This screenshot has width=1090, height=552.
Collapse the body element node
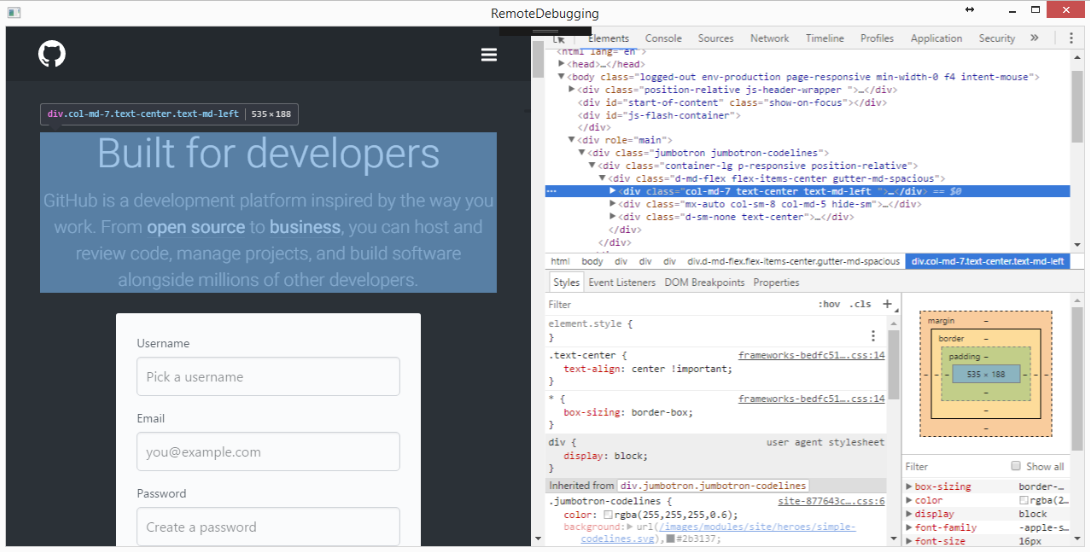pos(562,76)
